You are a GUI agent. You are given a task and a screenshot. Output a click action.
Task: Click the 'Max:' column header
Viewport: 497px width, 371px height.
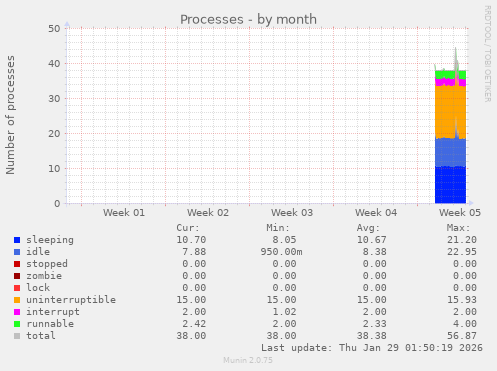[458, 228]
